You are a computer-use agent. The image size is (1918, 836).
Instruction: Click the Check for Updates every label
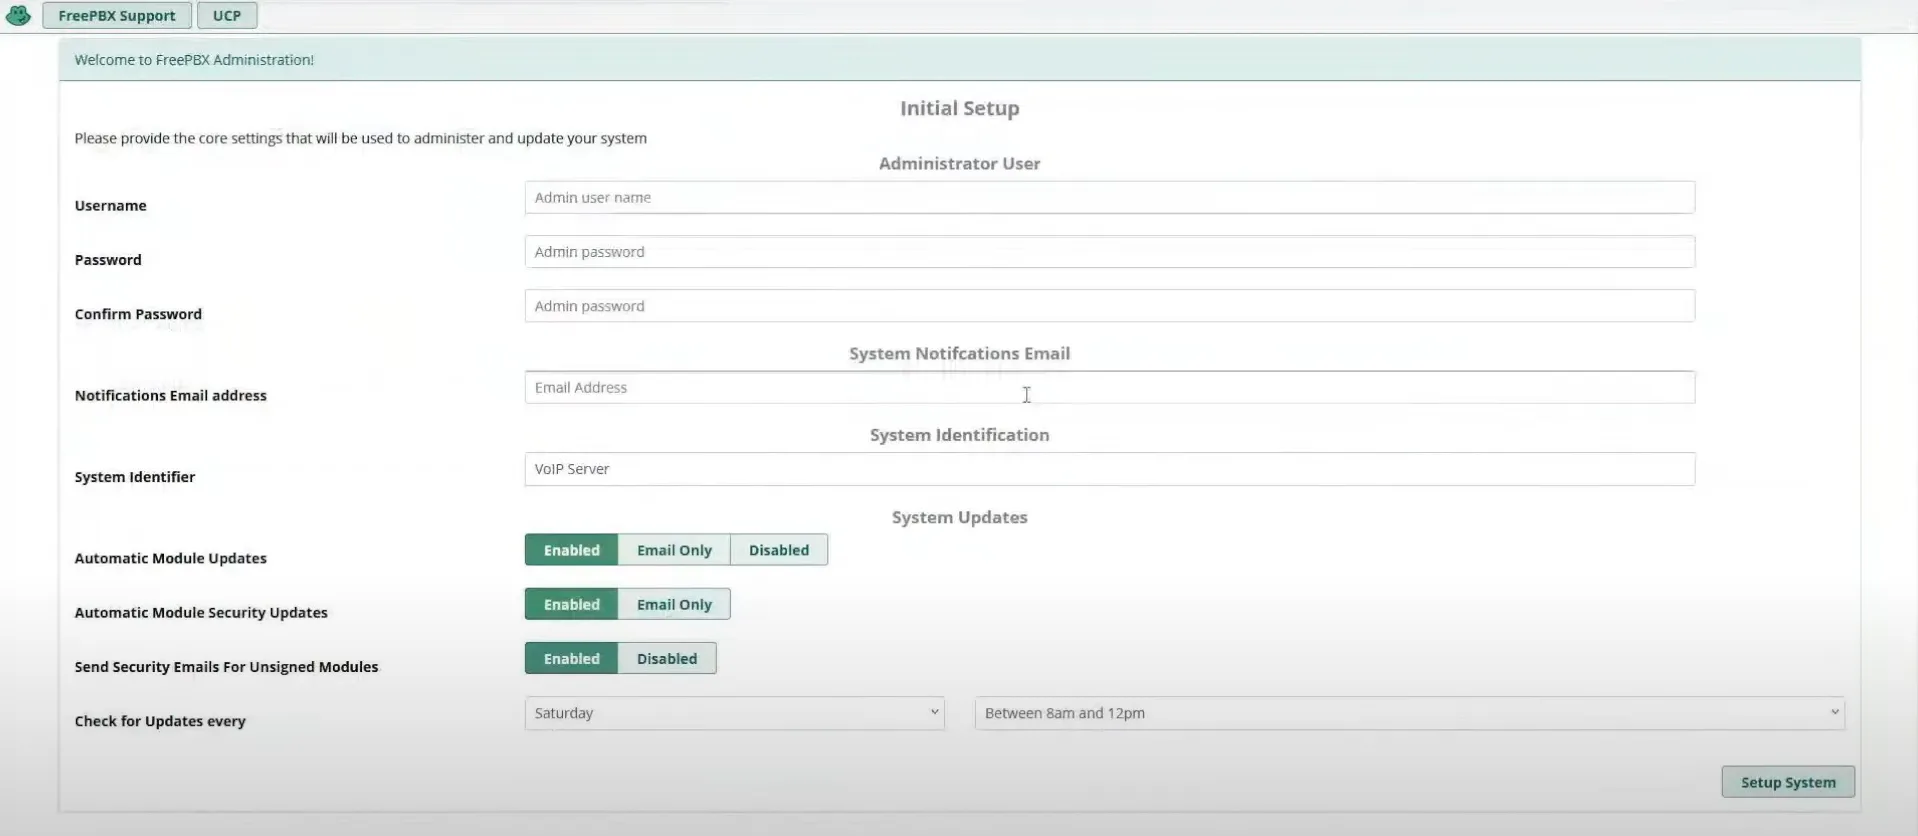point(160,721)
